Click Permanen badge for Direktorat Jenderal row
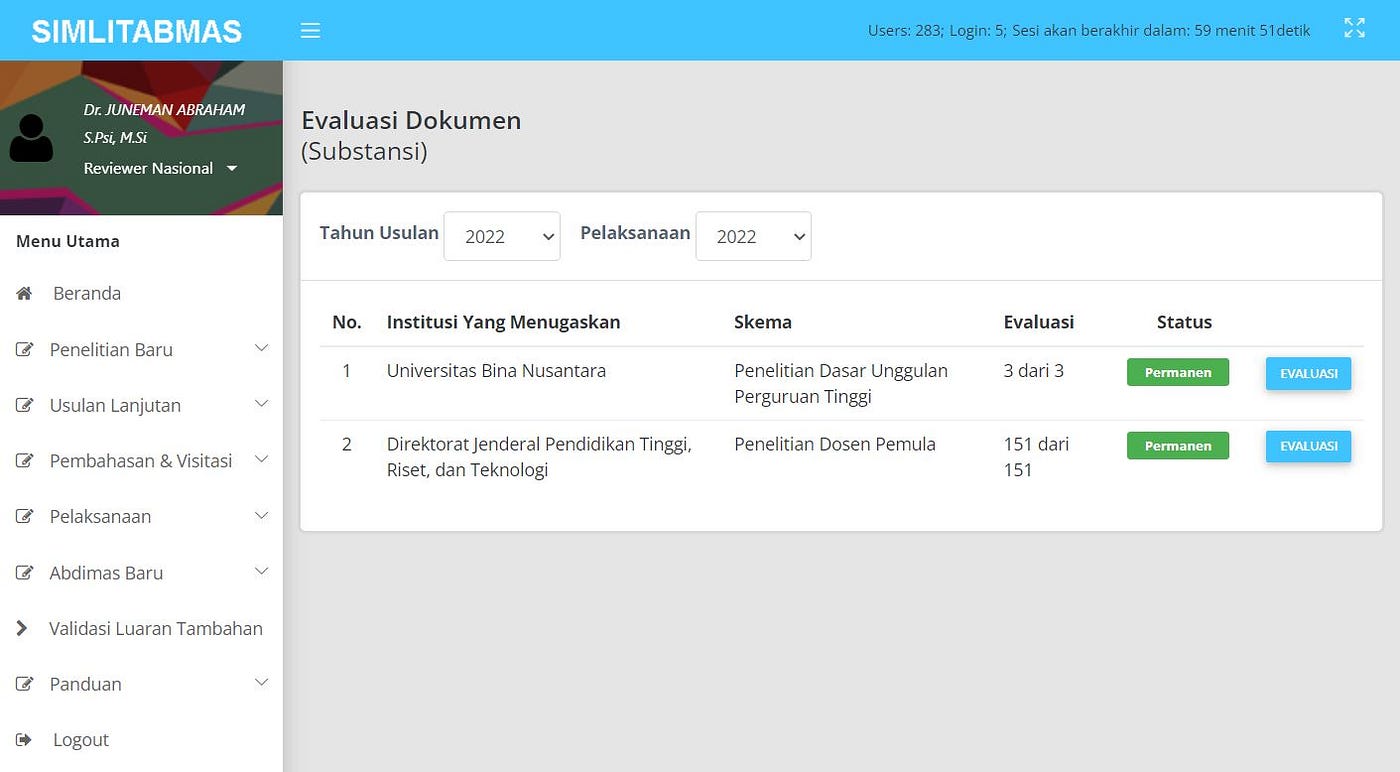1400x772 pixels. (1178, 446)
